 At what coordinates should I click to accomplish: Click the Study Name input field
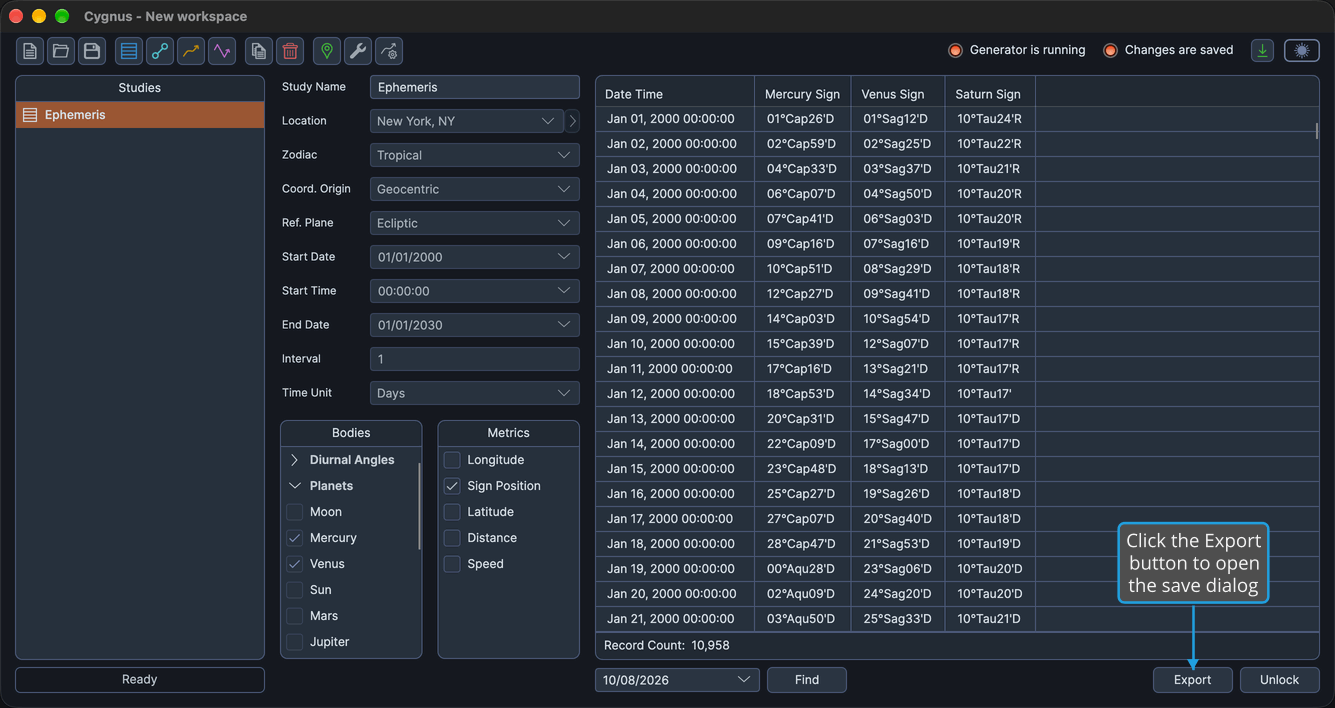pyautogui.click(x=474, y=87)
